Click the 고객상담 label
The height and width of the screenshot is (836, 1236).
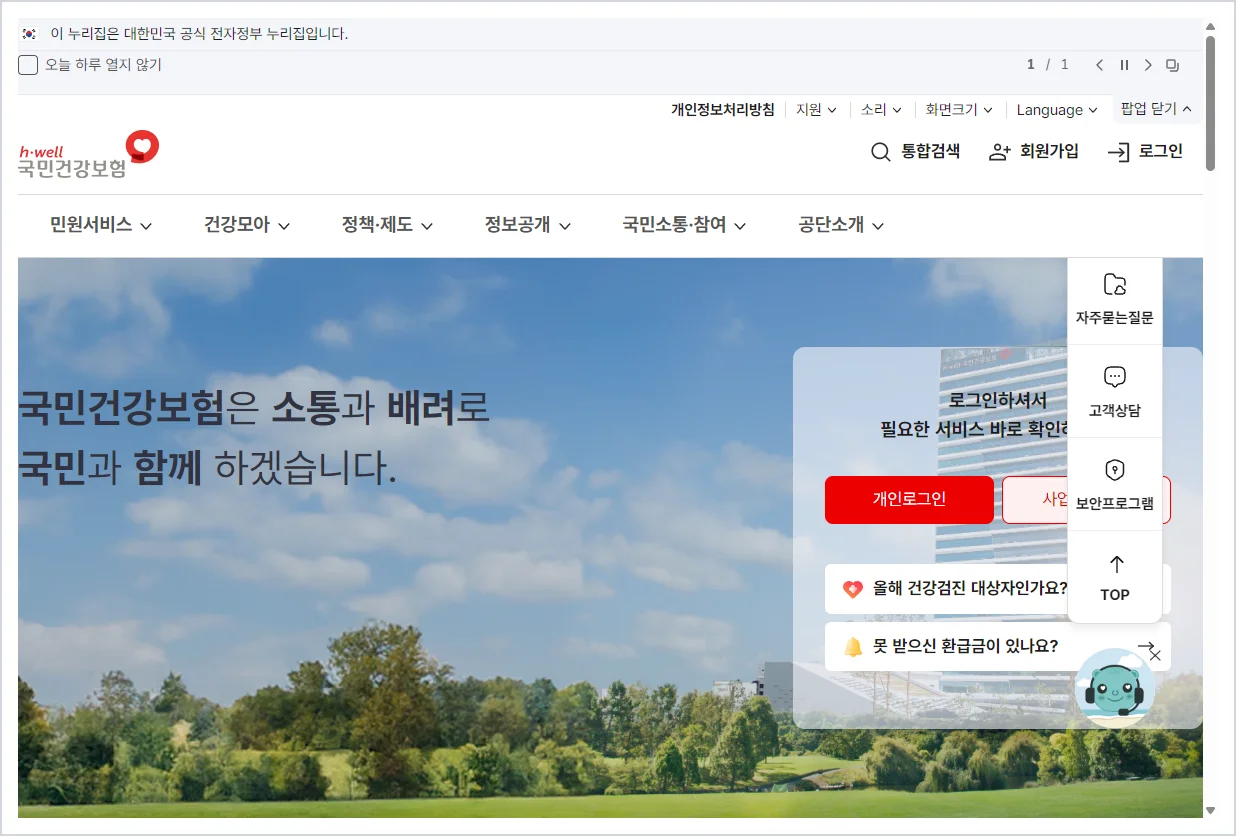tap(1115, 411)
